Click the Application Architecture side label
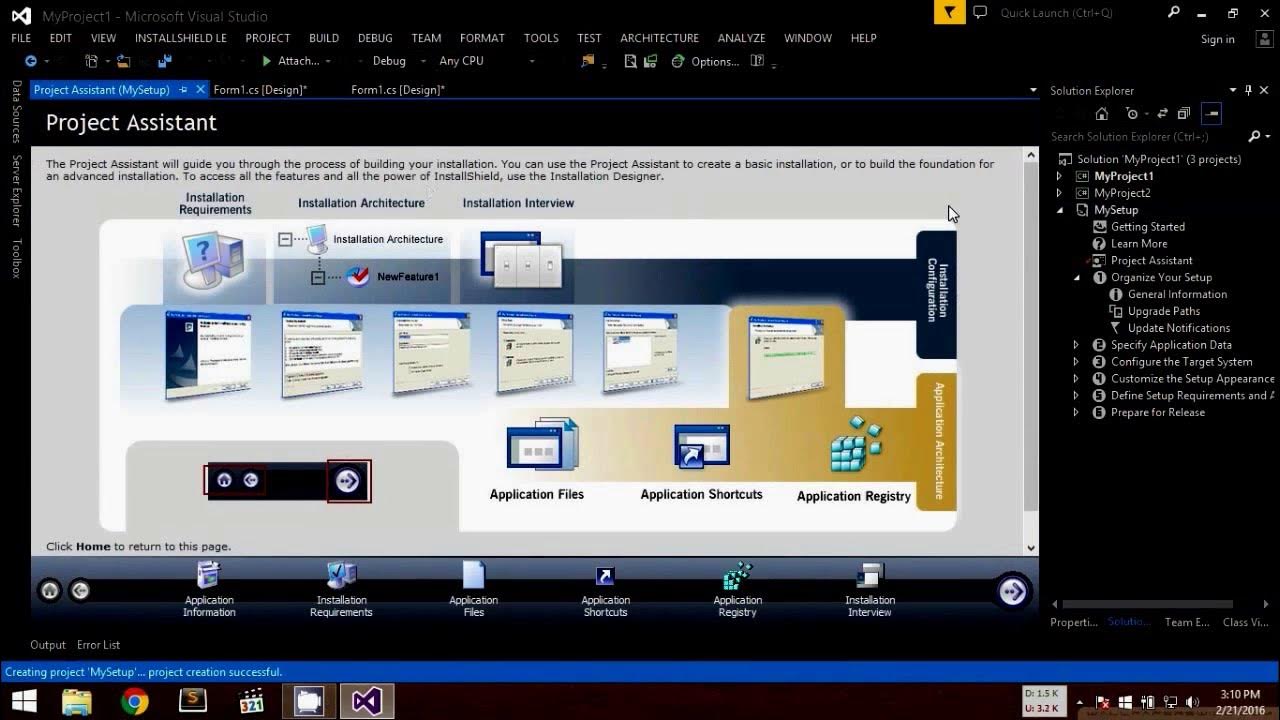 (937, 441)
